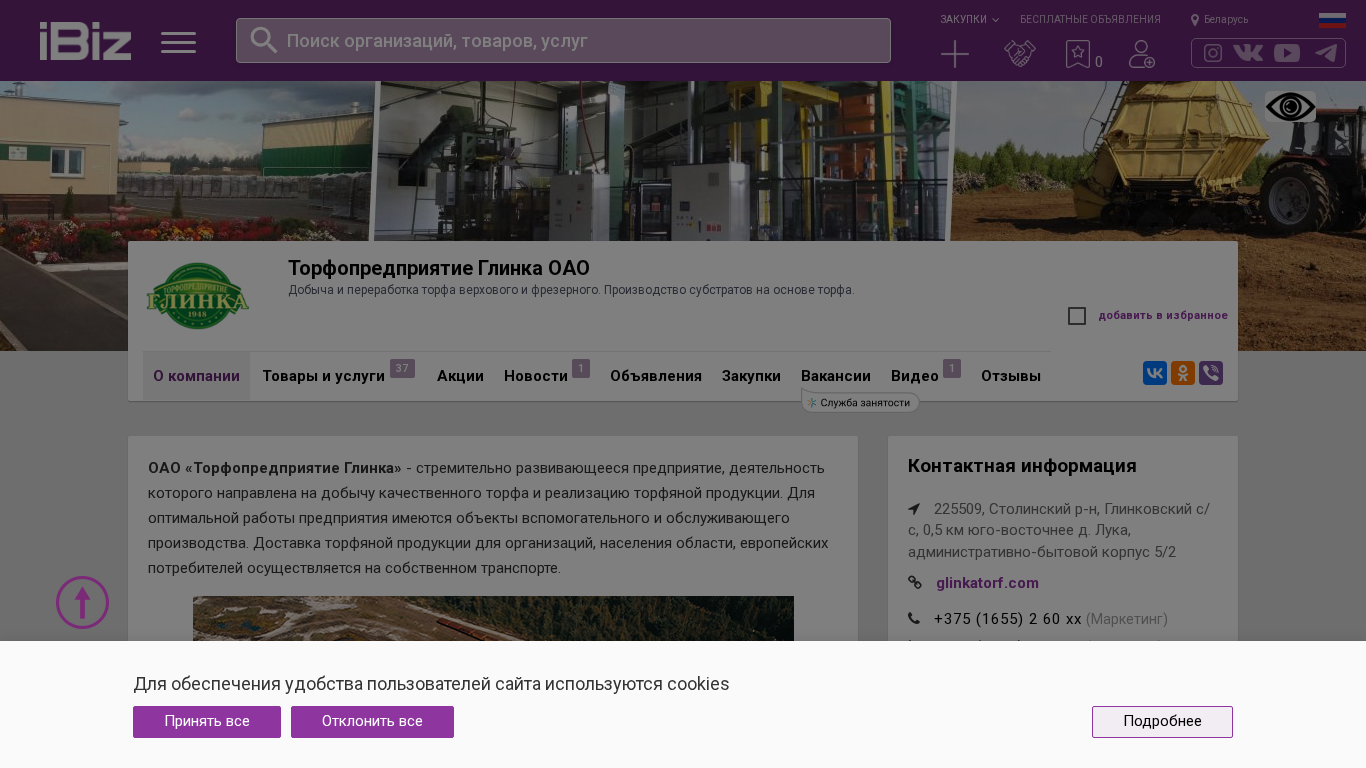Click the 'Служба занятости' badge
The width and height of the screenshot is (1366, 768).
(860, 402)
